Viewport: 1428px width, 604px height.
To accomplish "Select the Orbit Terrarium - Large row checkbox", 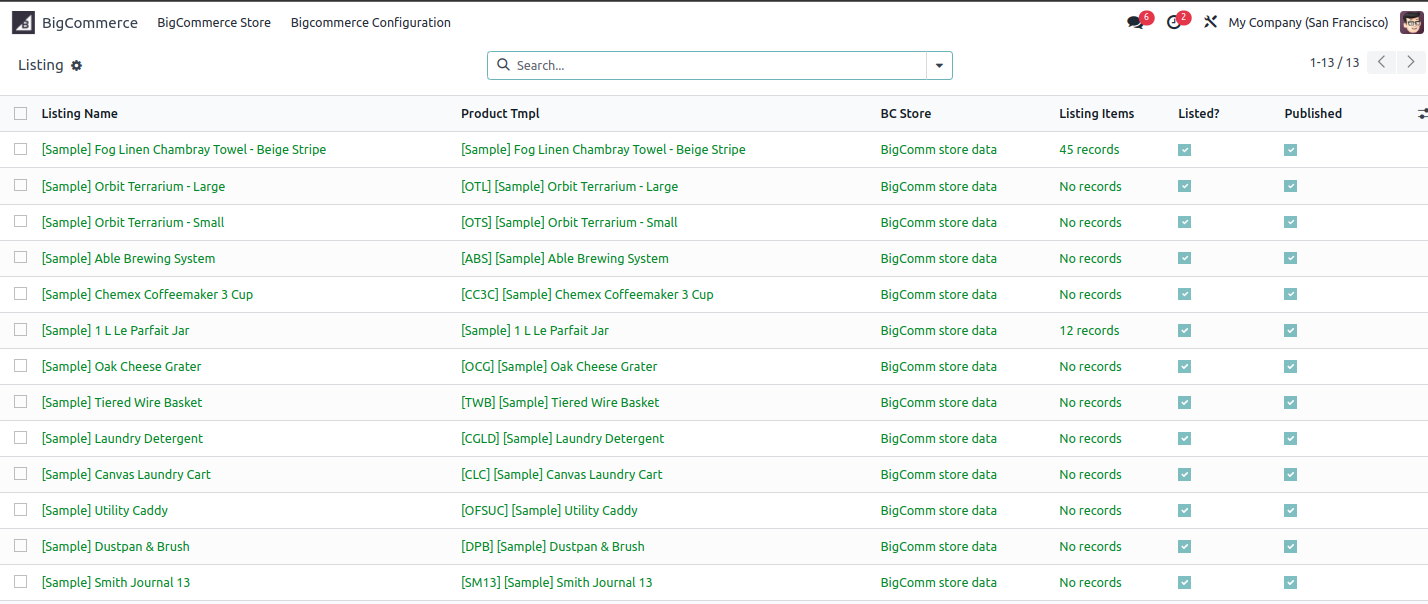I will pos(21,185).
